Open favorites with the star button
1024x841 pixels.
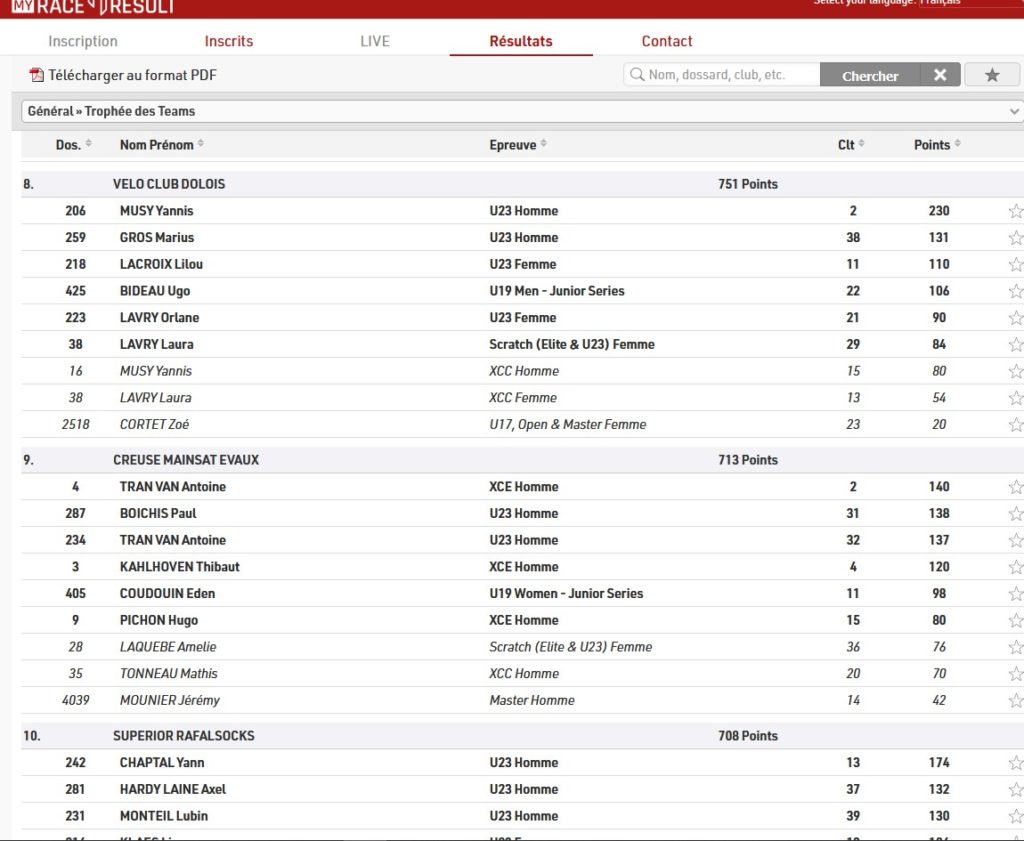click(992, 75)
